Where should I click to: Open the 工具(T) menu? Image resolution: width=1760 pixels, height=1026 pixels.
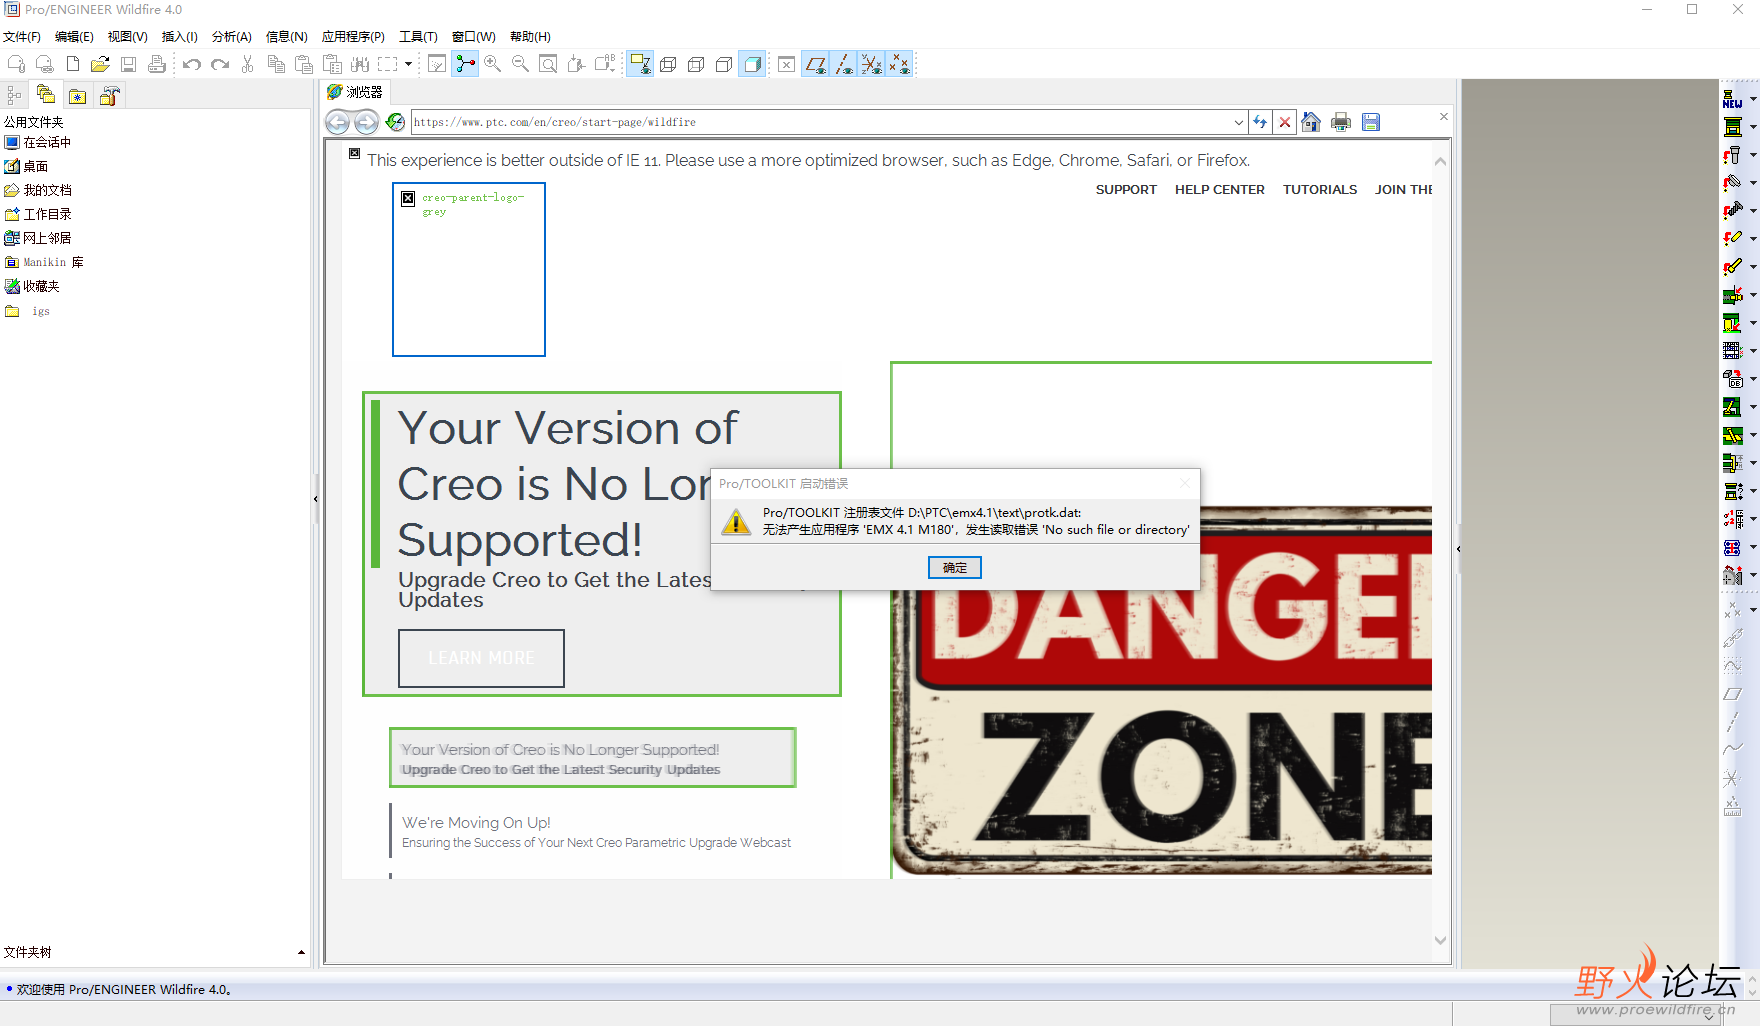click(x=418, y=36)
